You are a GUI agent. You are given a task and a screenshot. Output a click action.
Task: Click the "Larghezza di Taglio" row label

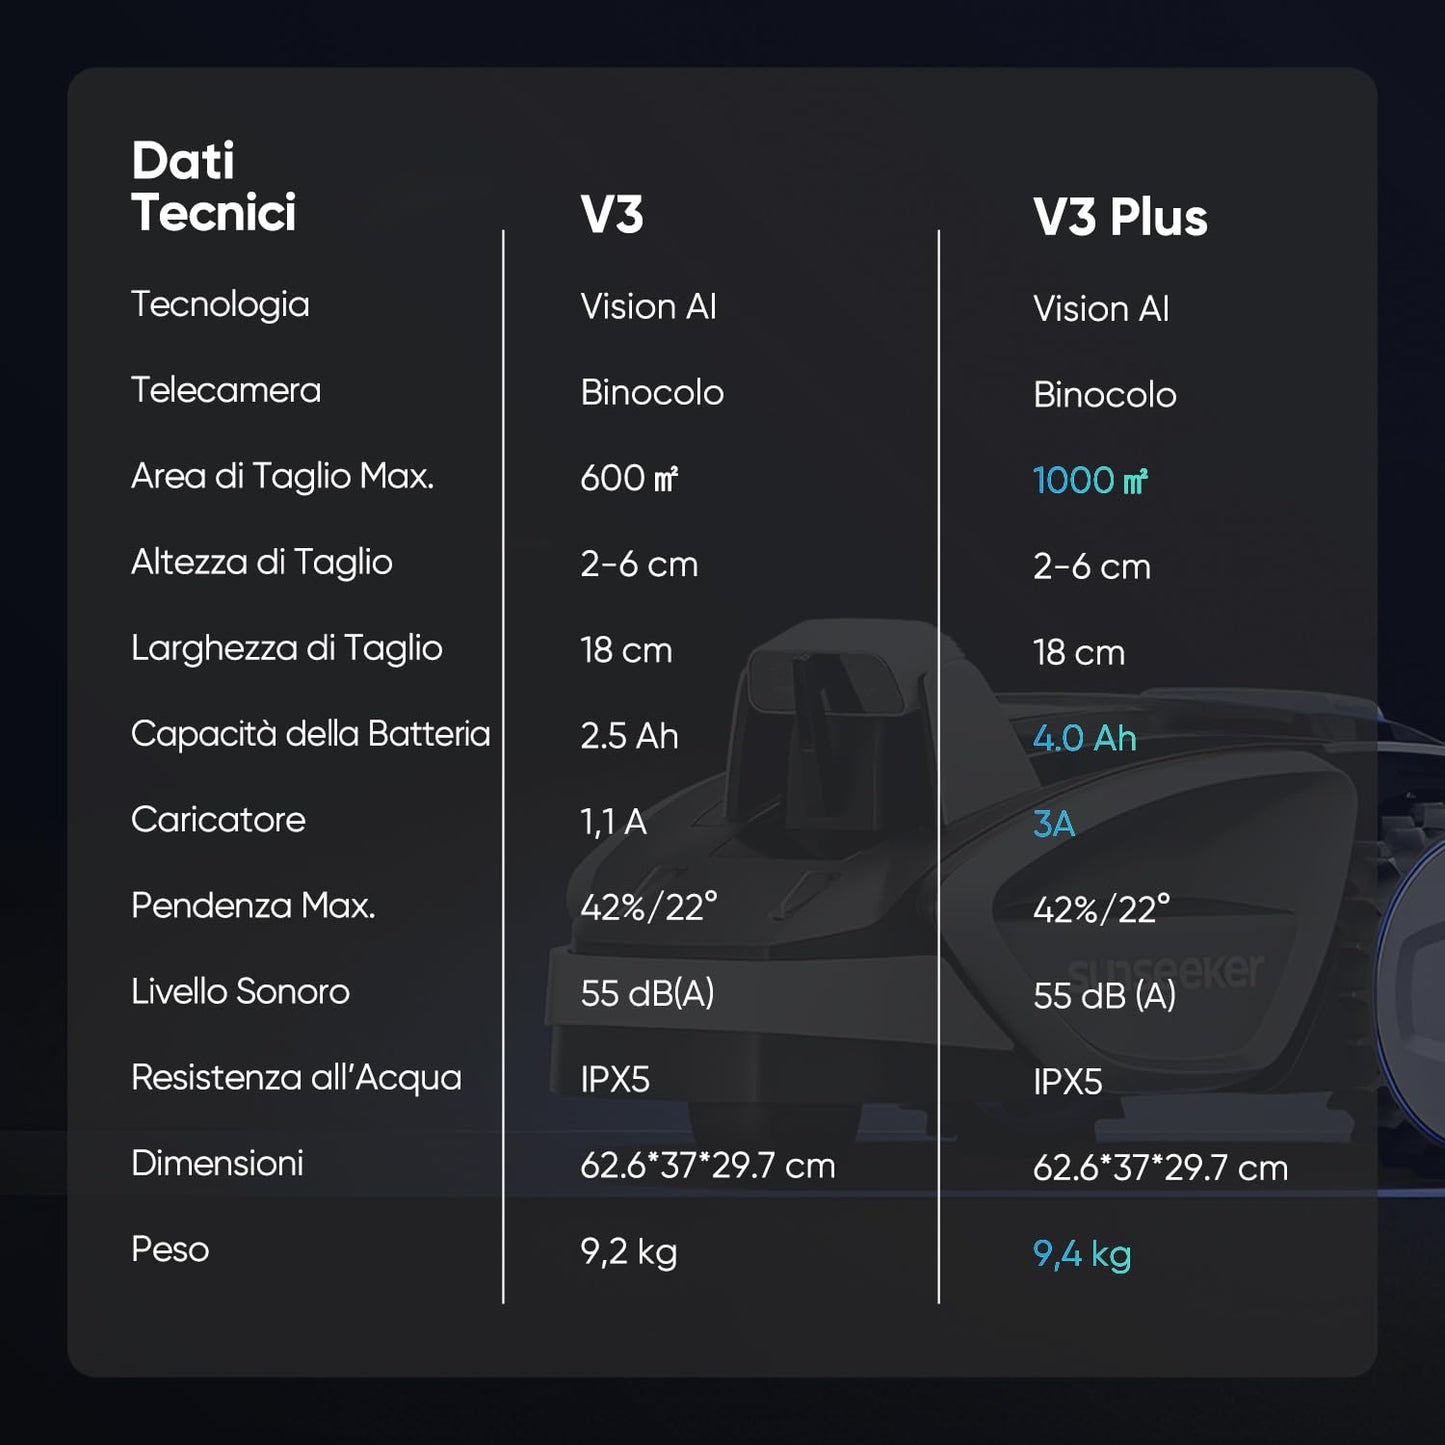click(286, 648)
